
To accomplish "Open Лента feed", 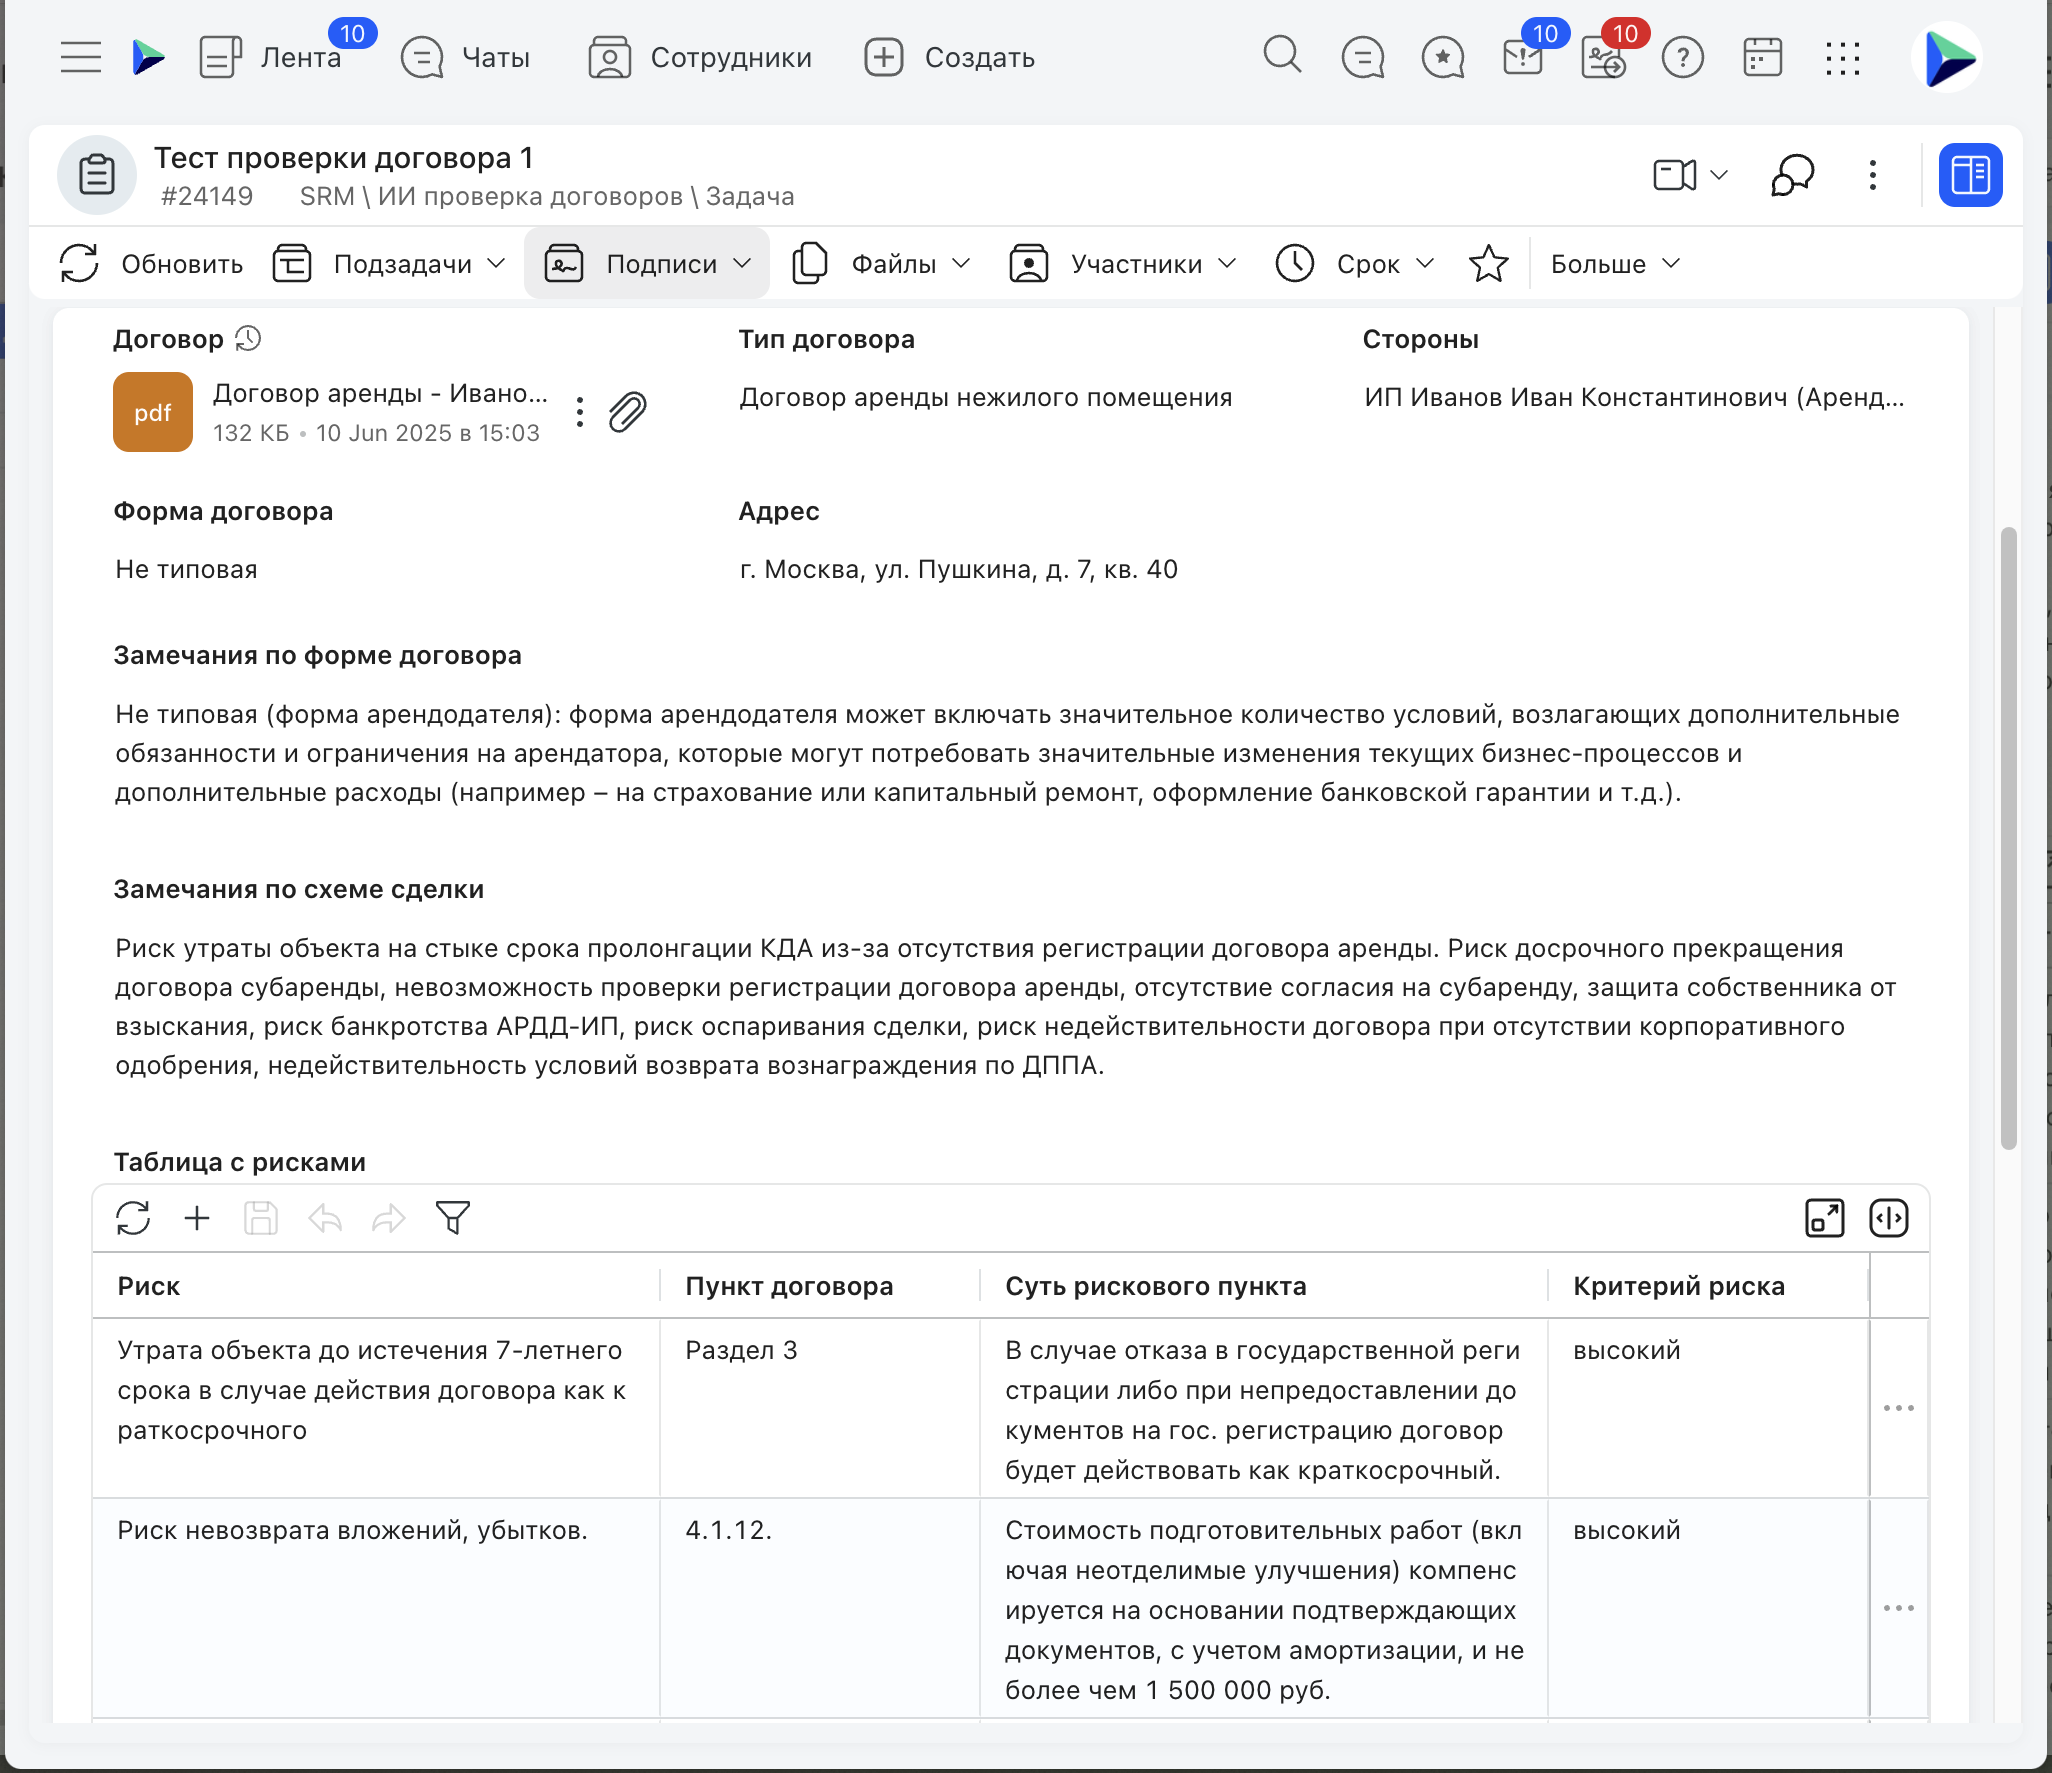I will pos(271,57).
